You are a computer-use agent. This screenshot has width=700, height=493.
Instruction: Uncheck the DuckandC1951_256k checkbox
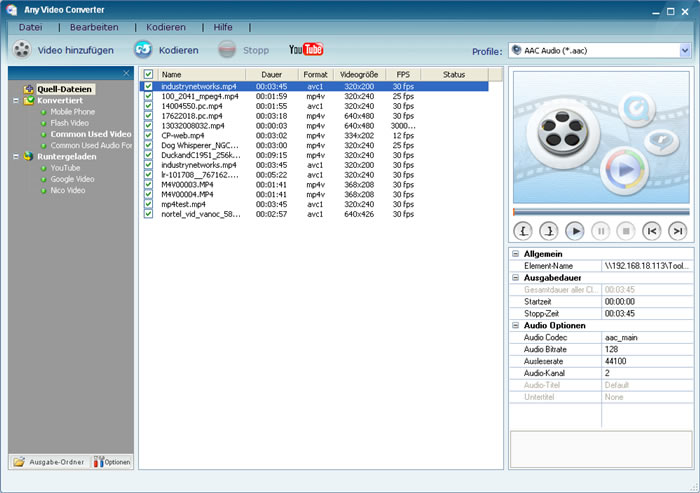tap(148, 155)
